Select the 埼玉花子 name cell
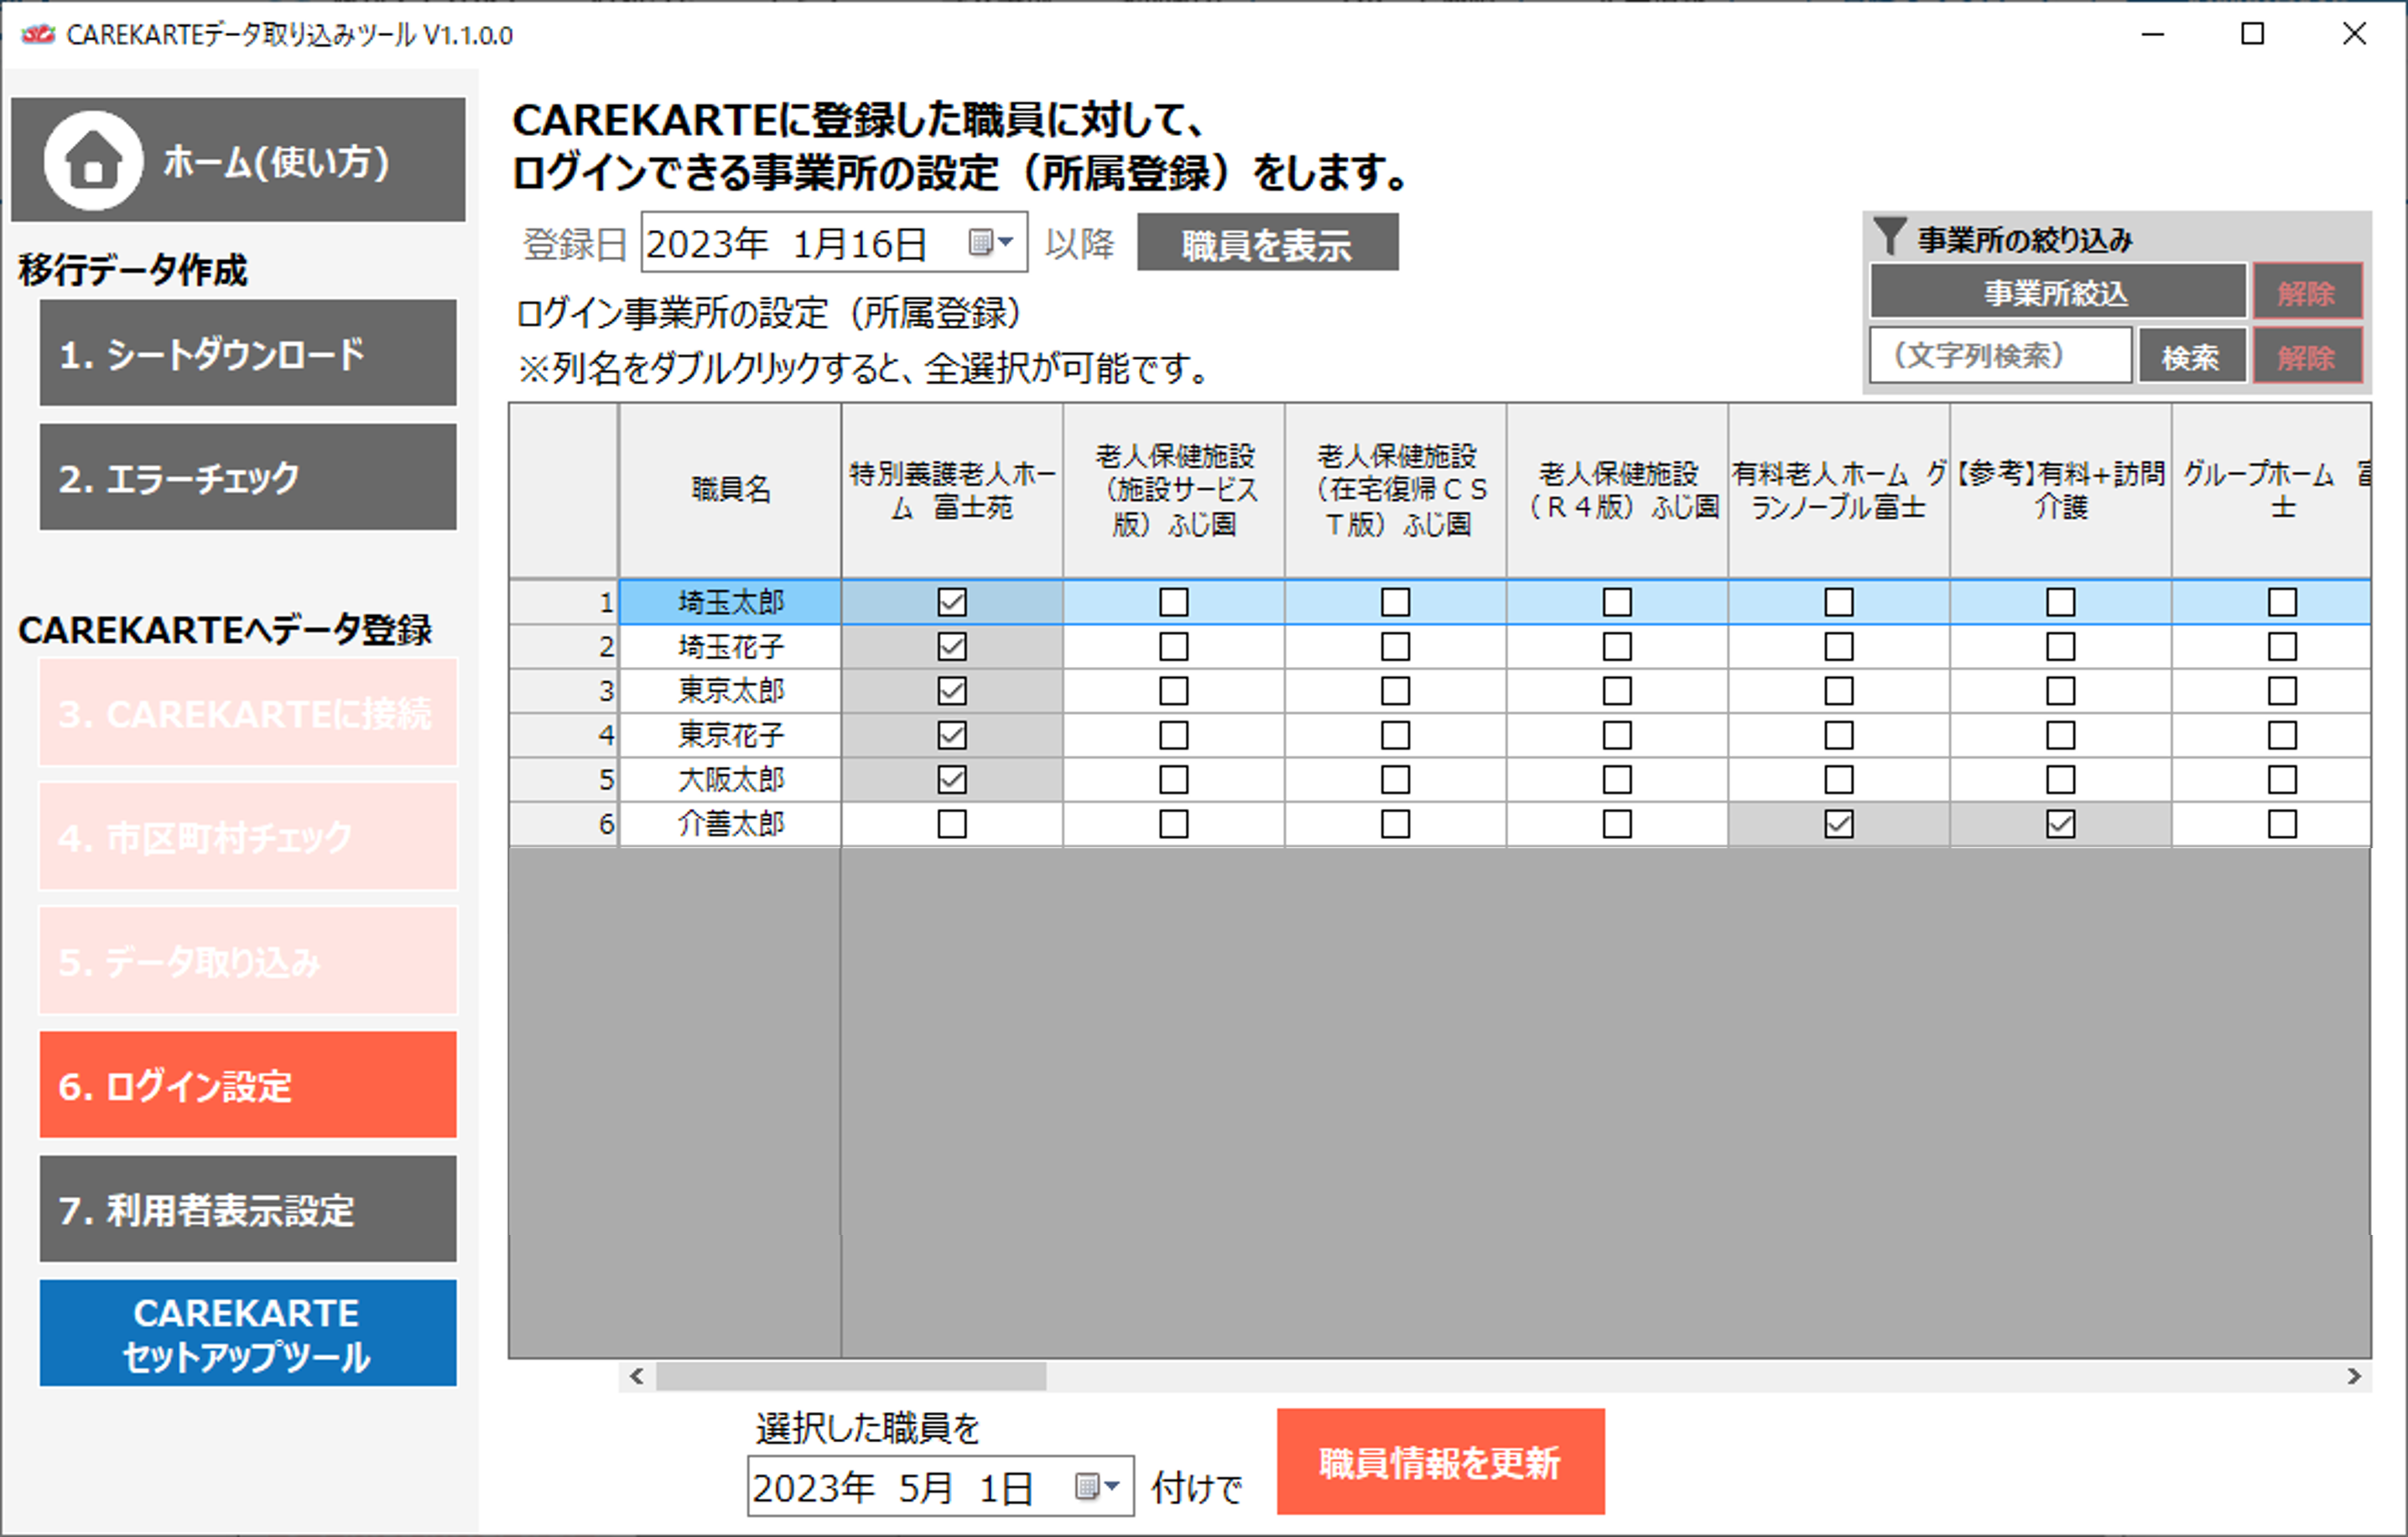 click(730, 647)
